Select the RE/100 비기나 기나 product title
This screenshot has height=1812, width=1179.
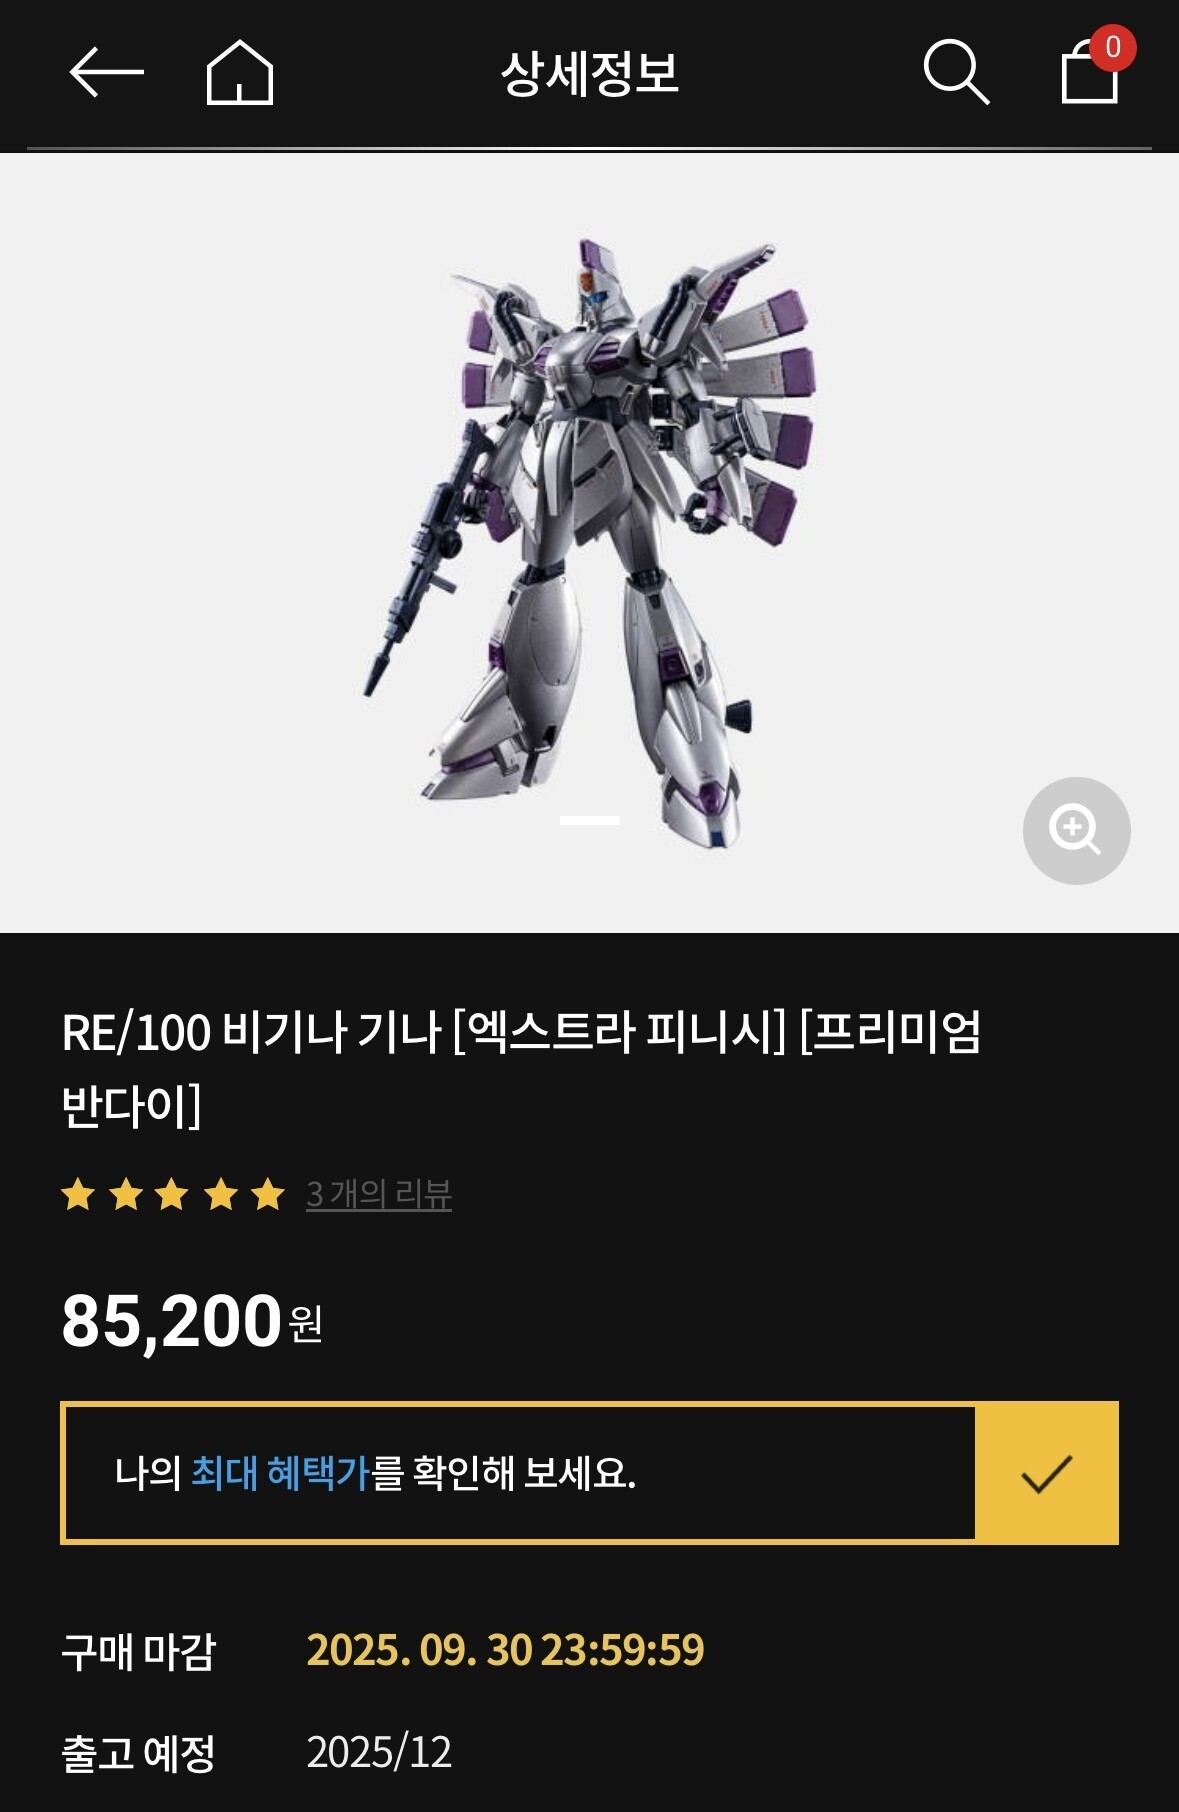pos(522,1068)
